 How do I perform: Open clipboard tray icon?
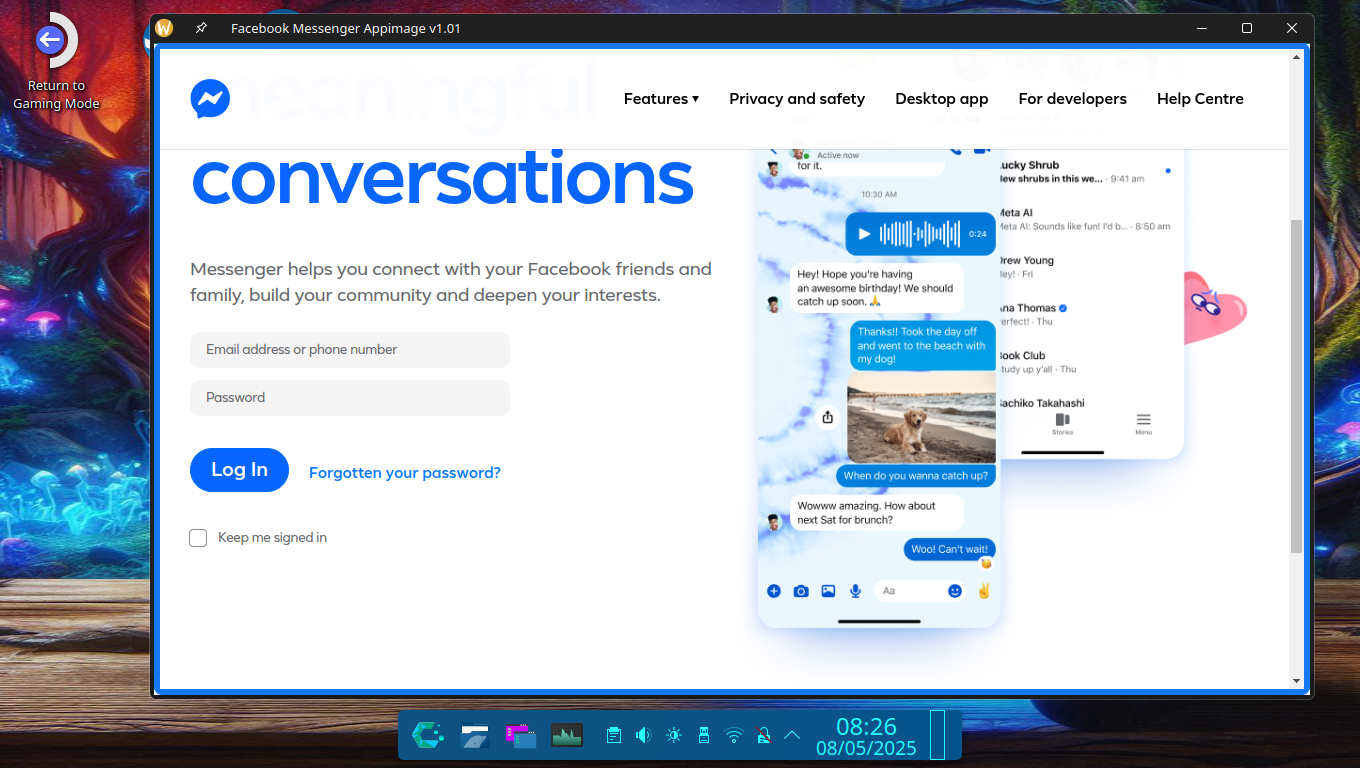click(x=614, y=736)
